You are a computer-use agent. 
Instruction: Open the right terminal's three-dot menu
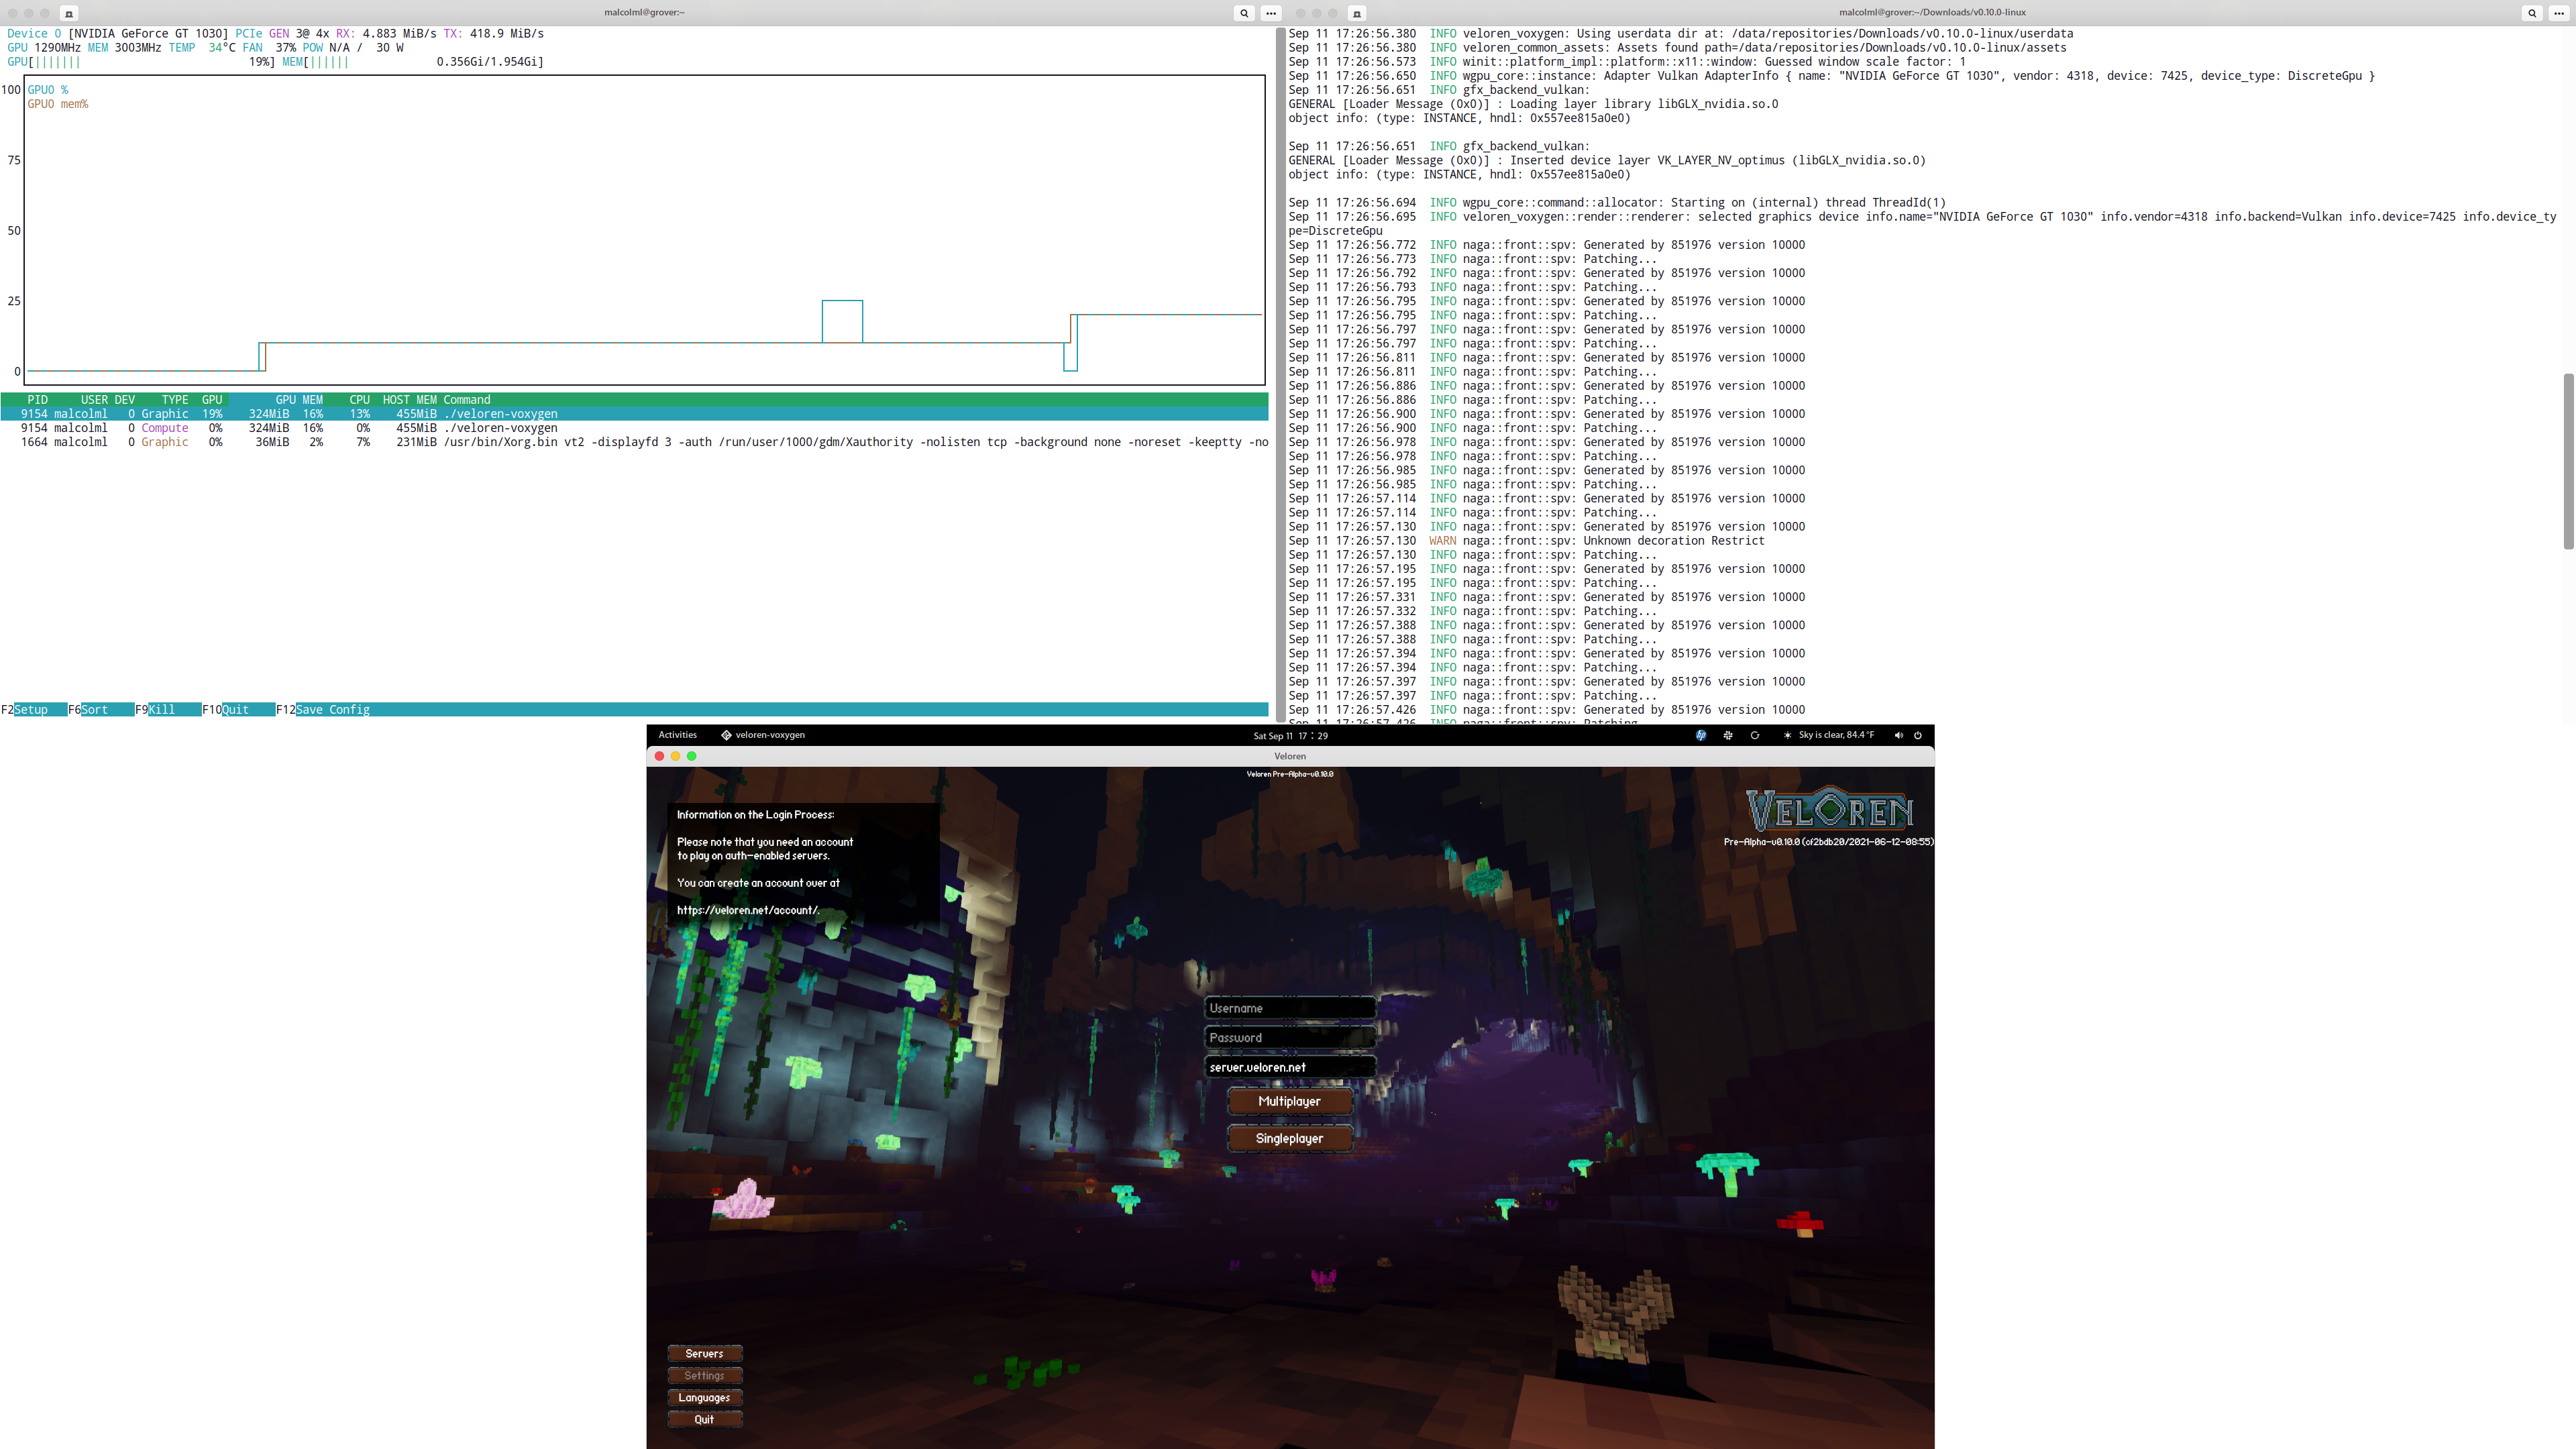click(x=2559, y=13)
